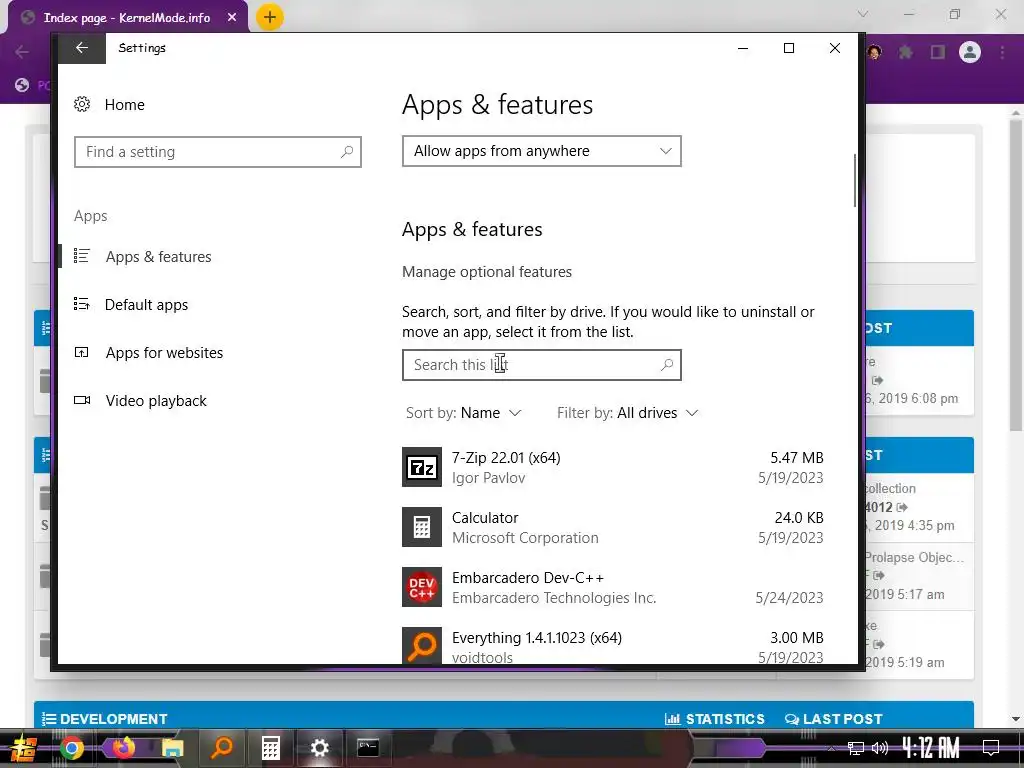
Task: Select the Embarcadero Dev-C++ entry name
Action: (528, 578)
